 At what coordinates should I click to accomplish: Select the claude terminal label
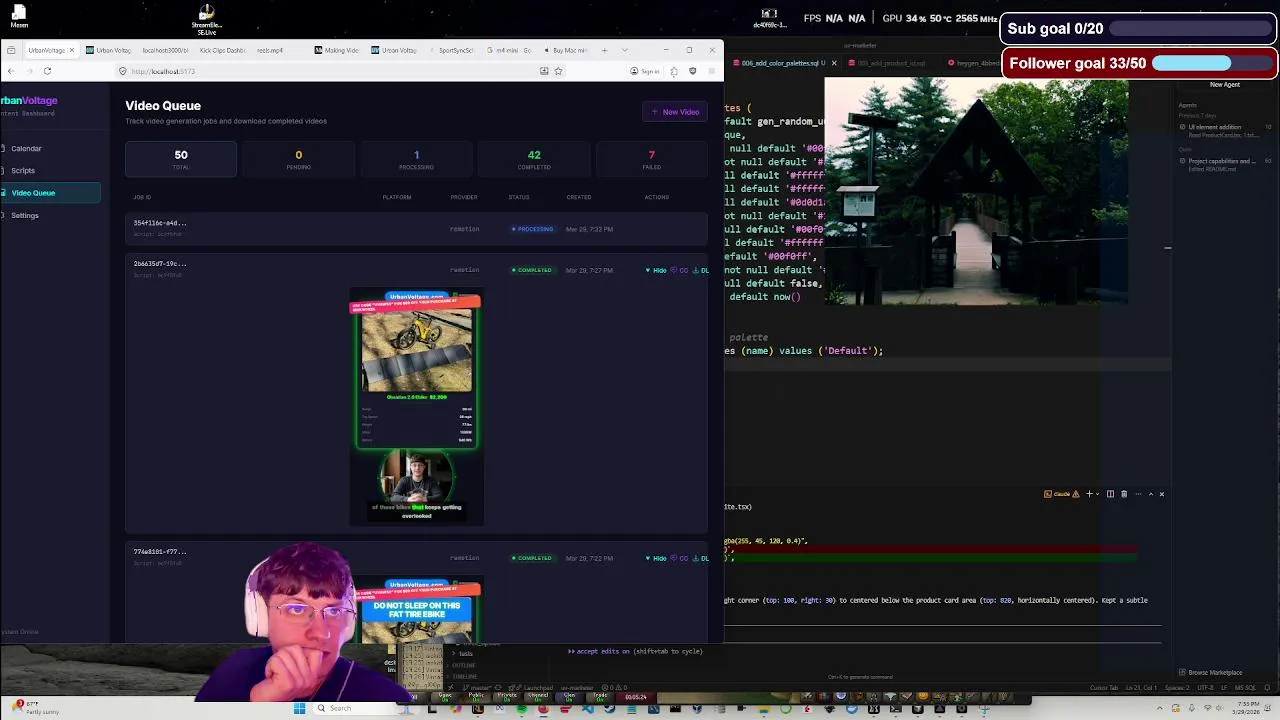1062,494
